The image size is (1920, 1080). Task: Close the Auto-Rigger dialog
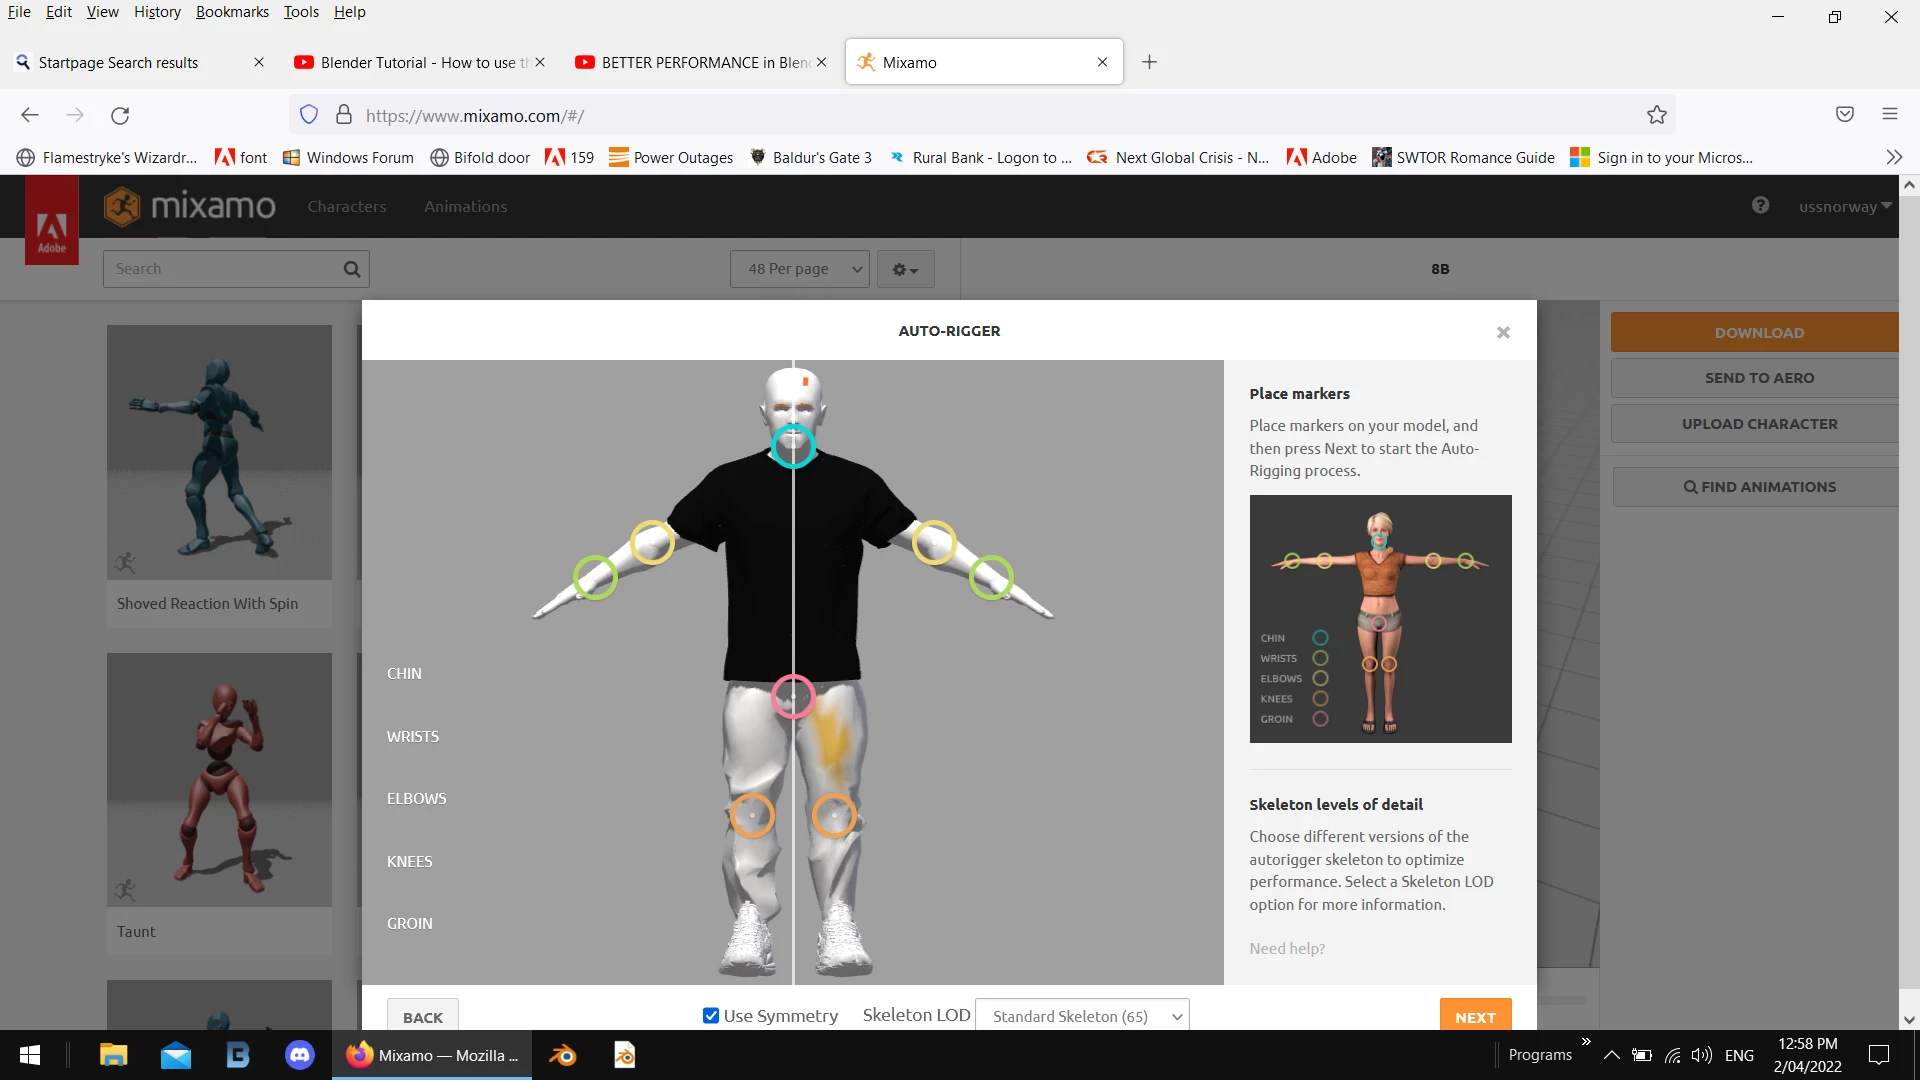1503,332
